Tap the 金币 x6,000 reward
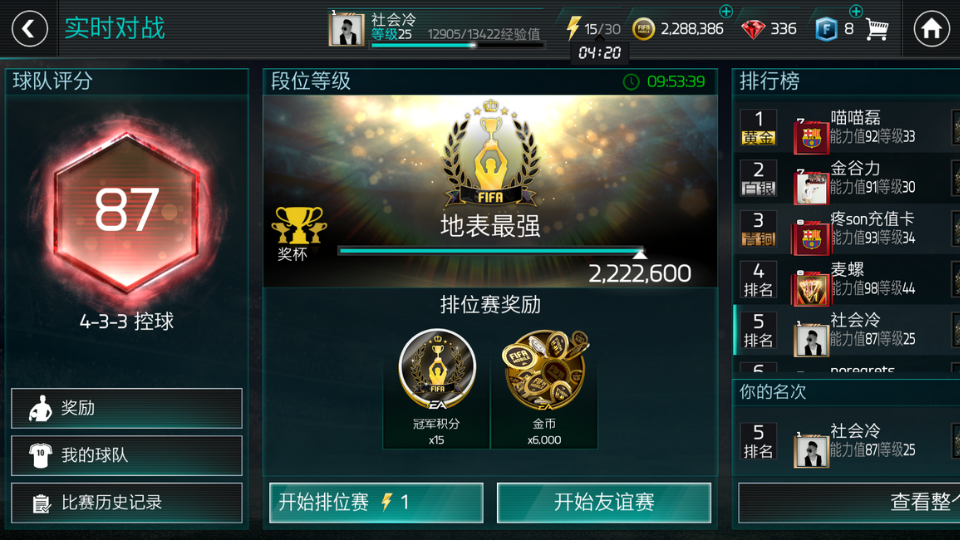This screenshot has height=540, width=960. [x=544, y=388]
